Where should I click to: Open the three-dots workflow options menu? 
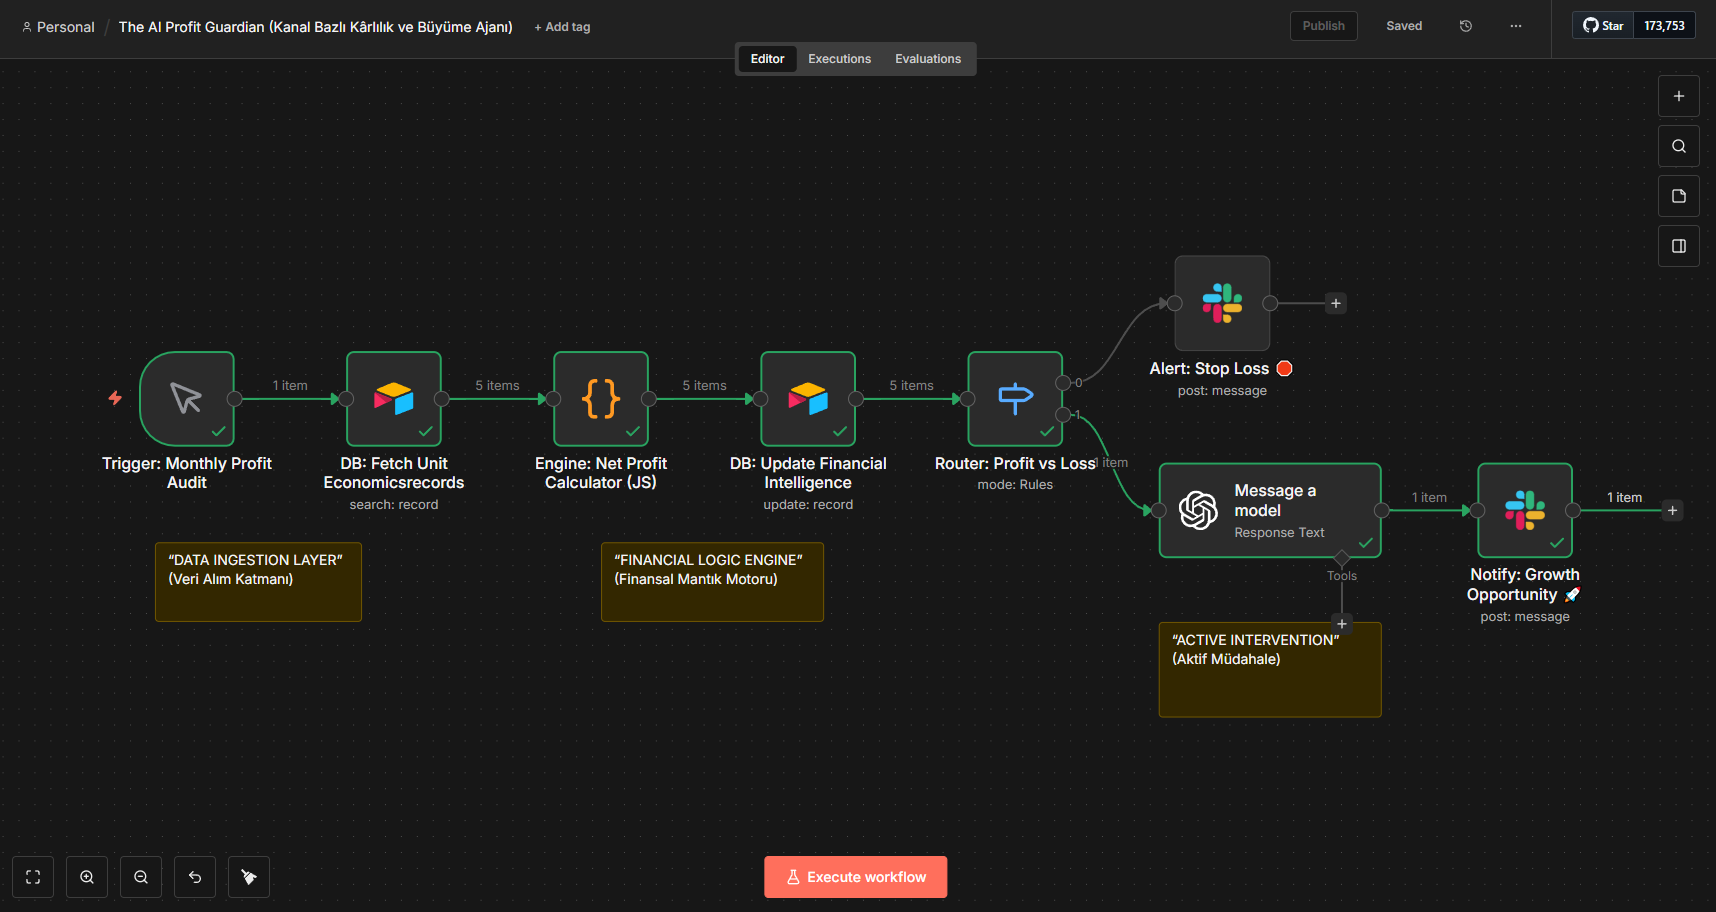(1516, 26)
